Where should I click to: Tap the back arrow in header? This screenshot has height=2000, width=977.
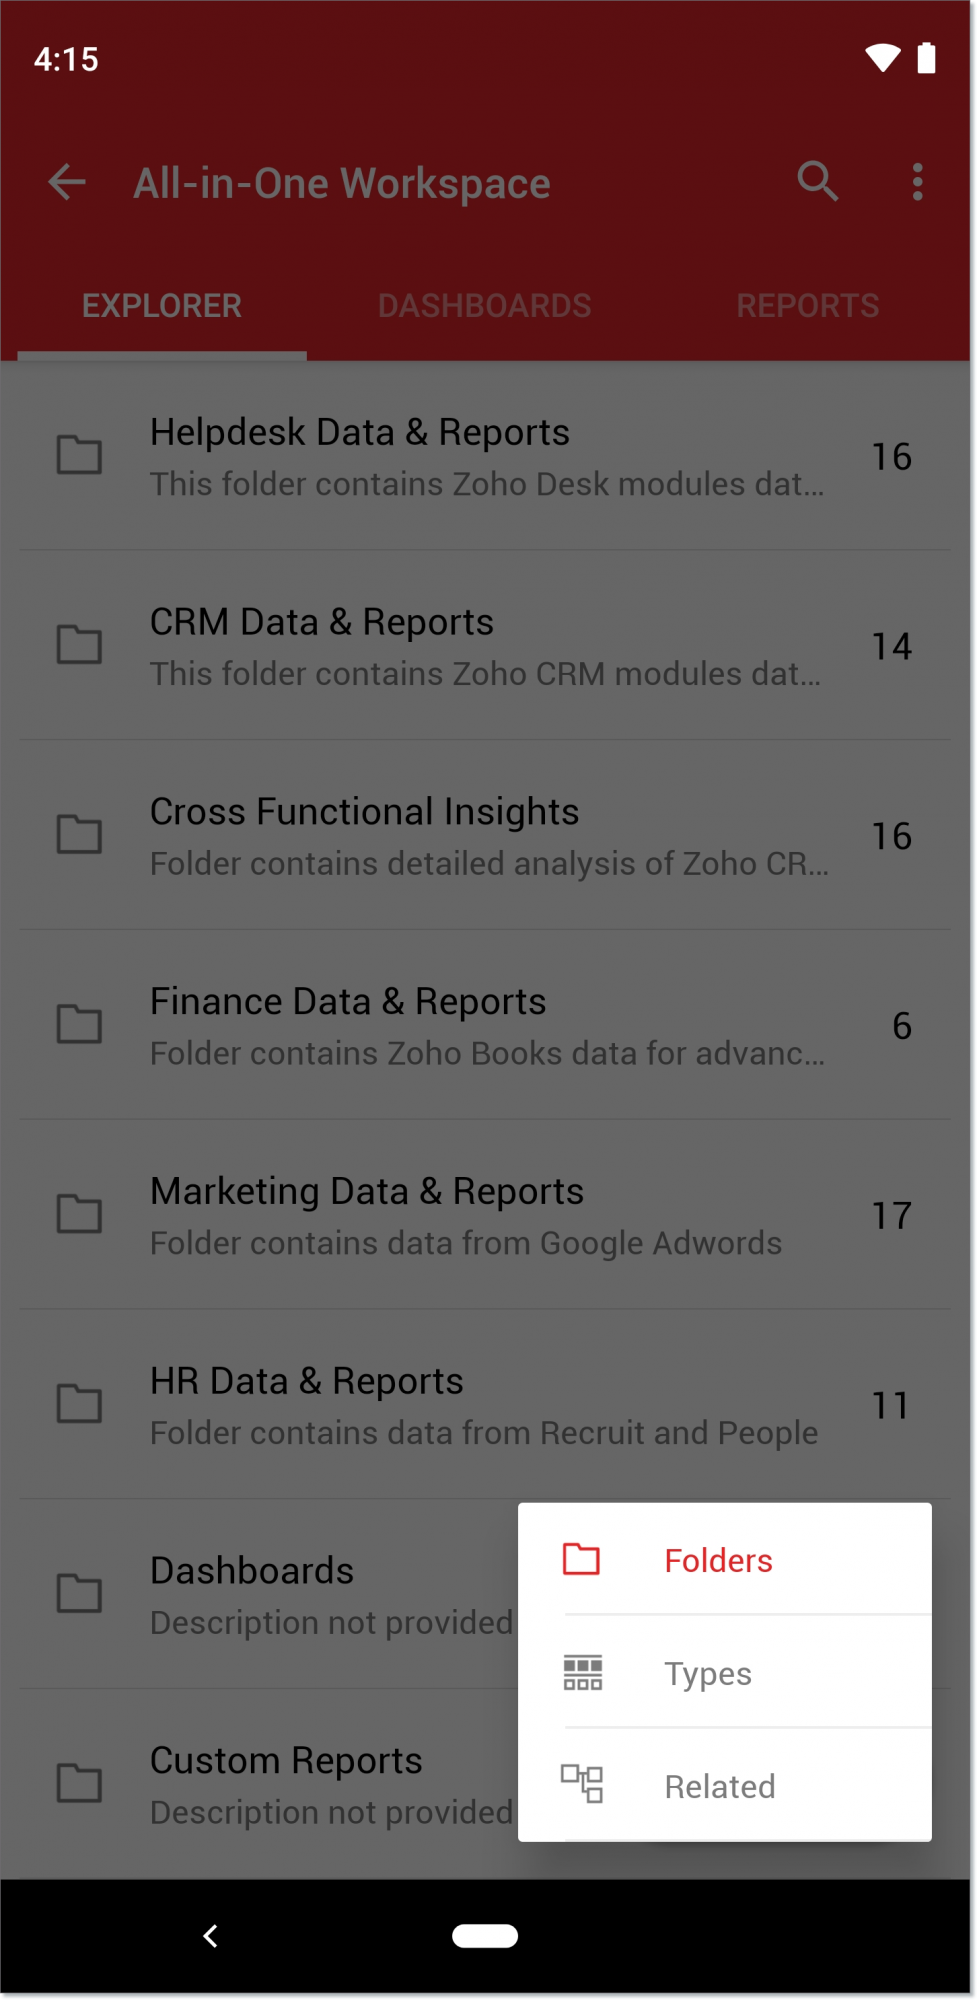[x=67, y=183]
